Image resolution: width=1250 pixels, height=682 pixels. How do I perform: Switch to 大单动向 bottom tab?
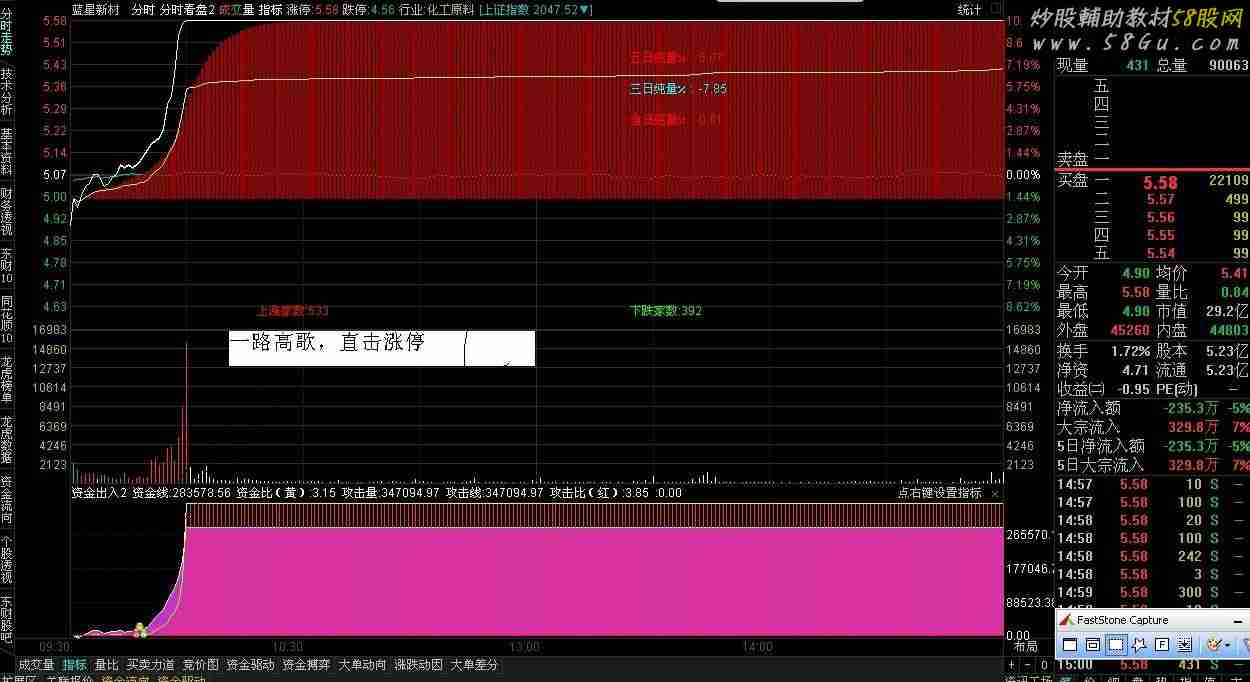click(x=362, y=664)
